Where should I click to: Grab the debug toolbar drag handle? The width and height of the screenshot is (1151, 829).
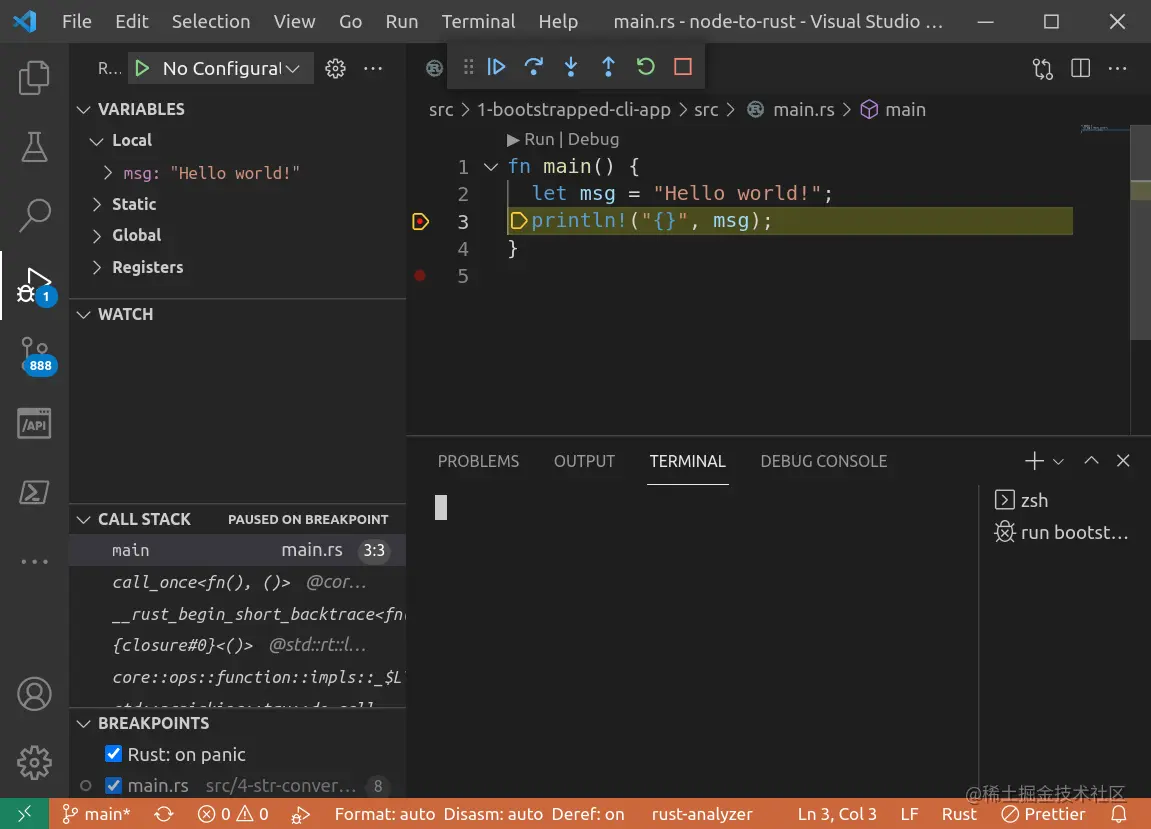468,67
